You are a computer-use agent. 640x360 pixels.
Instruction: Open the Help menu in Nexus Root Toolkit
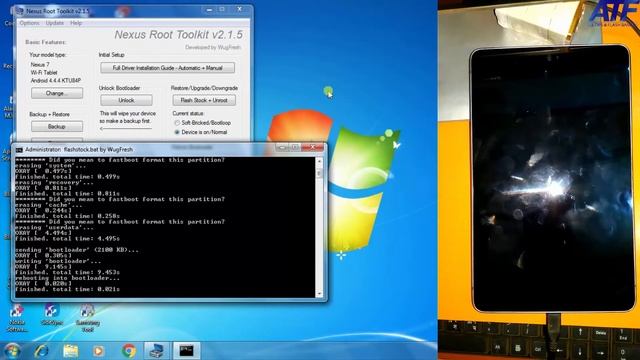76,23
